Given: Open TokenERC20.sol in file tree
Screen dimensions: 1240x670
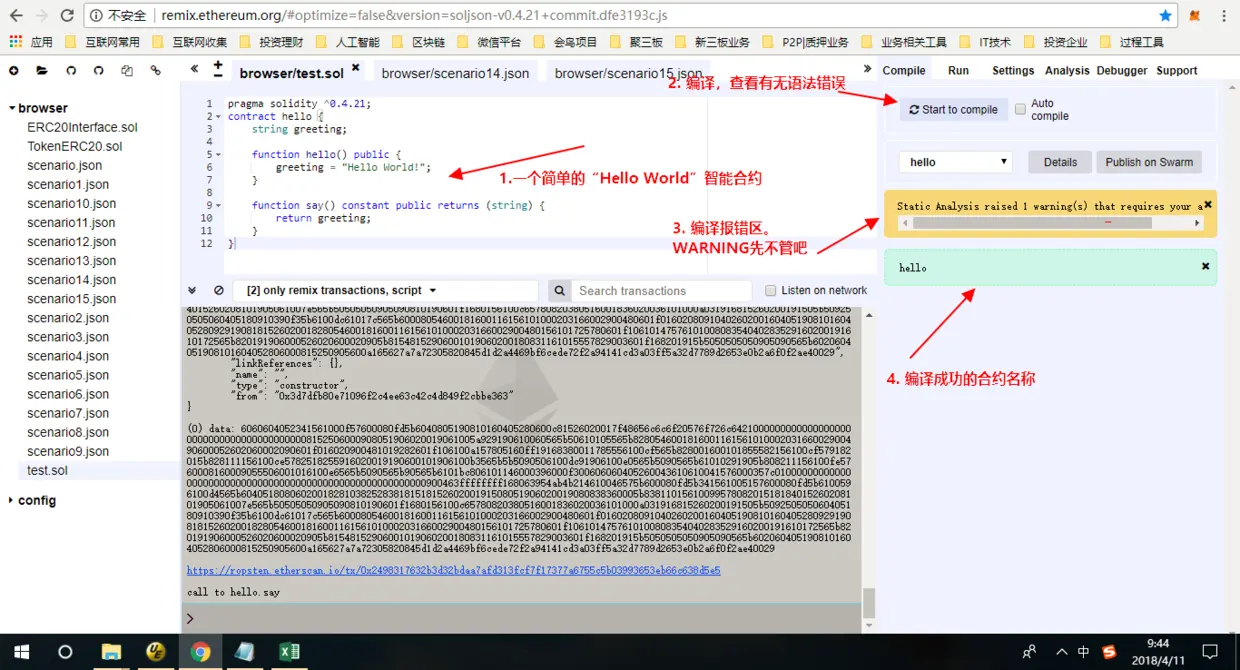Looking at the screenshot, I should (75, 147).
